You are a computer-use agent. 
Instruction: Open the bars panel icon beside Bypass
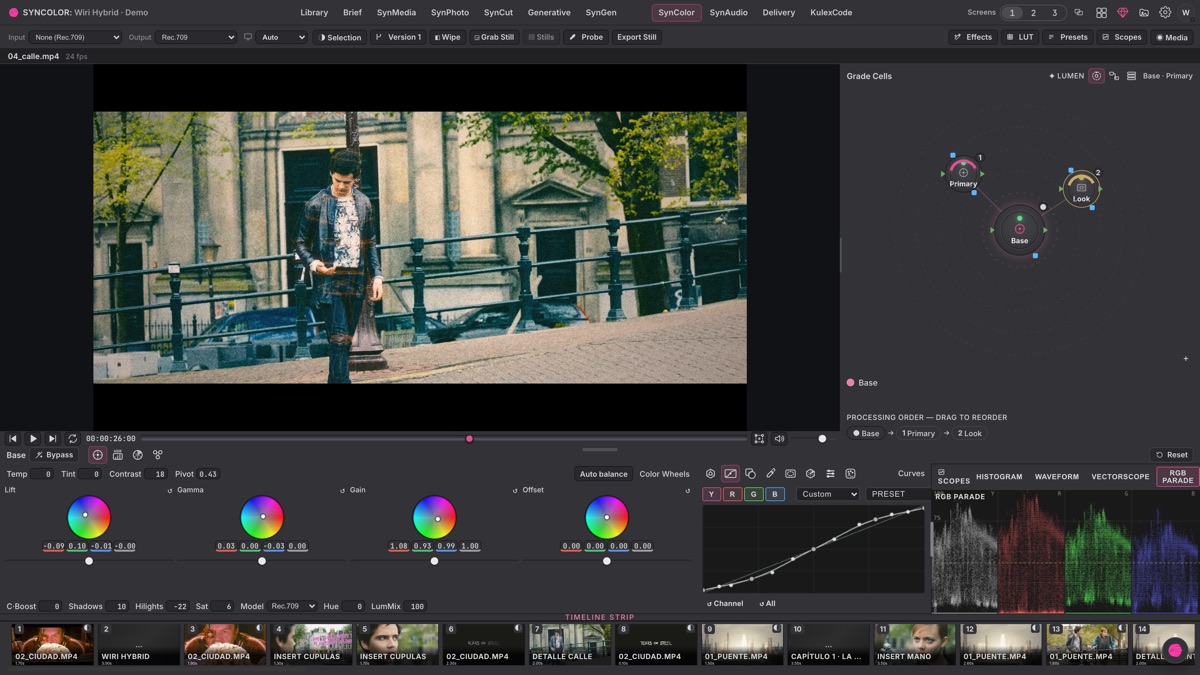[117, 455]
